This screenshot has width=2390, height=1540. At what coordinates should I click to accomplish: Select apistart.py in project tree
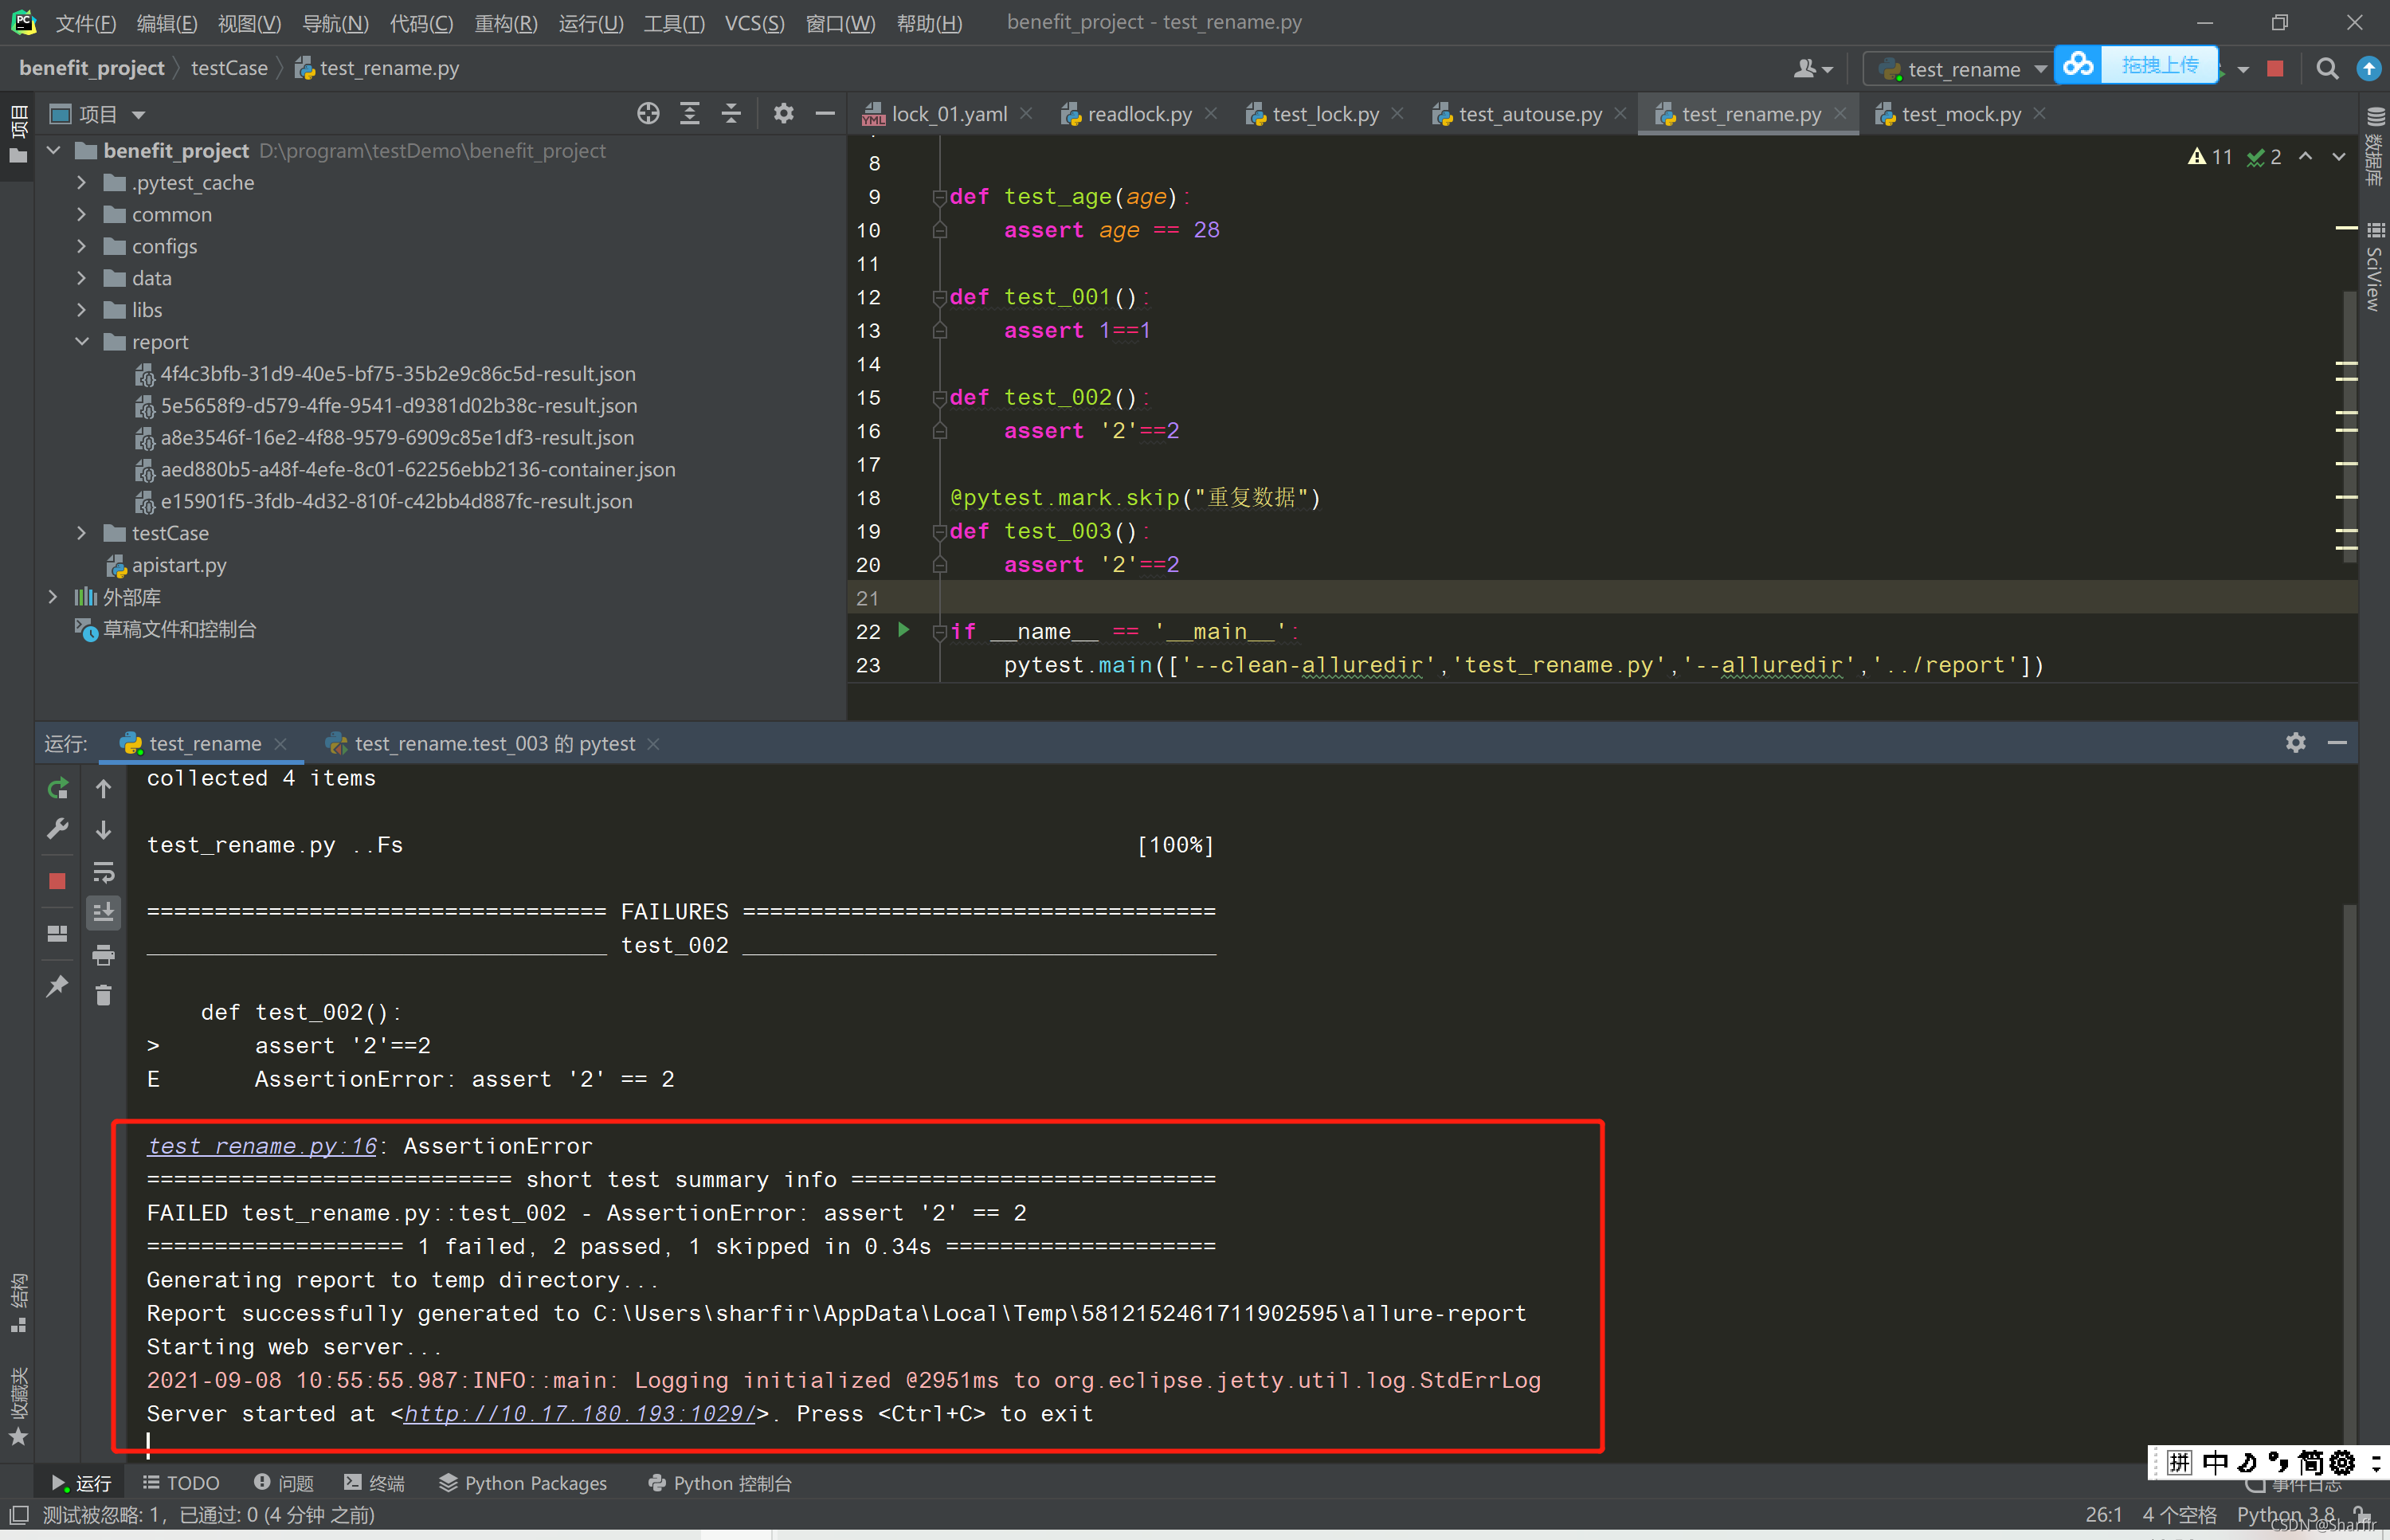point(179,565)
